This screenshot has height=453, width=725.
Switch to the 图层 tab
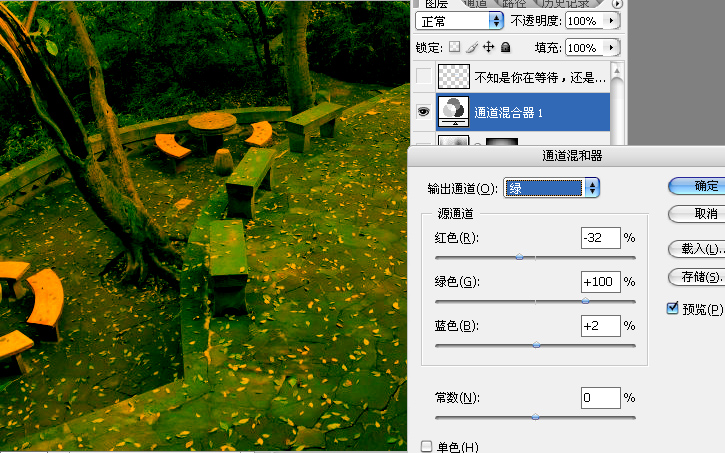(x=436, y=4)
